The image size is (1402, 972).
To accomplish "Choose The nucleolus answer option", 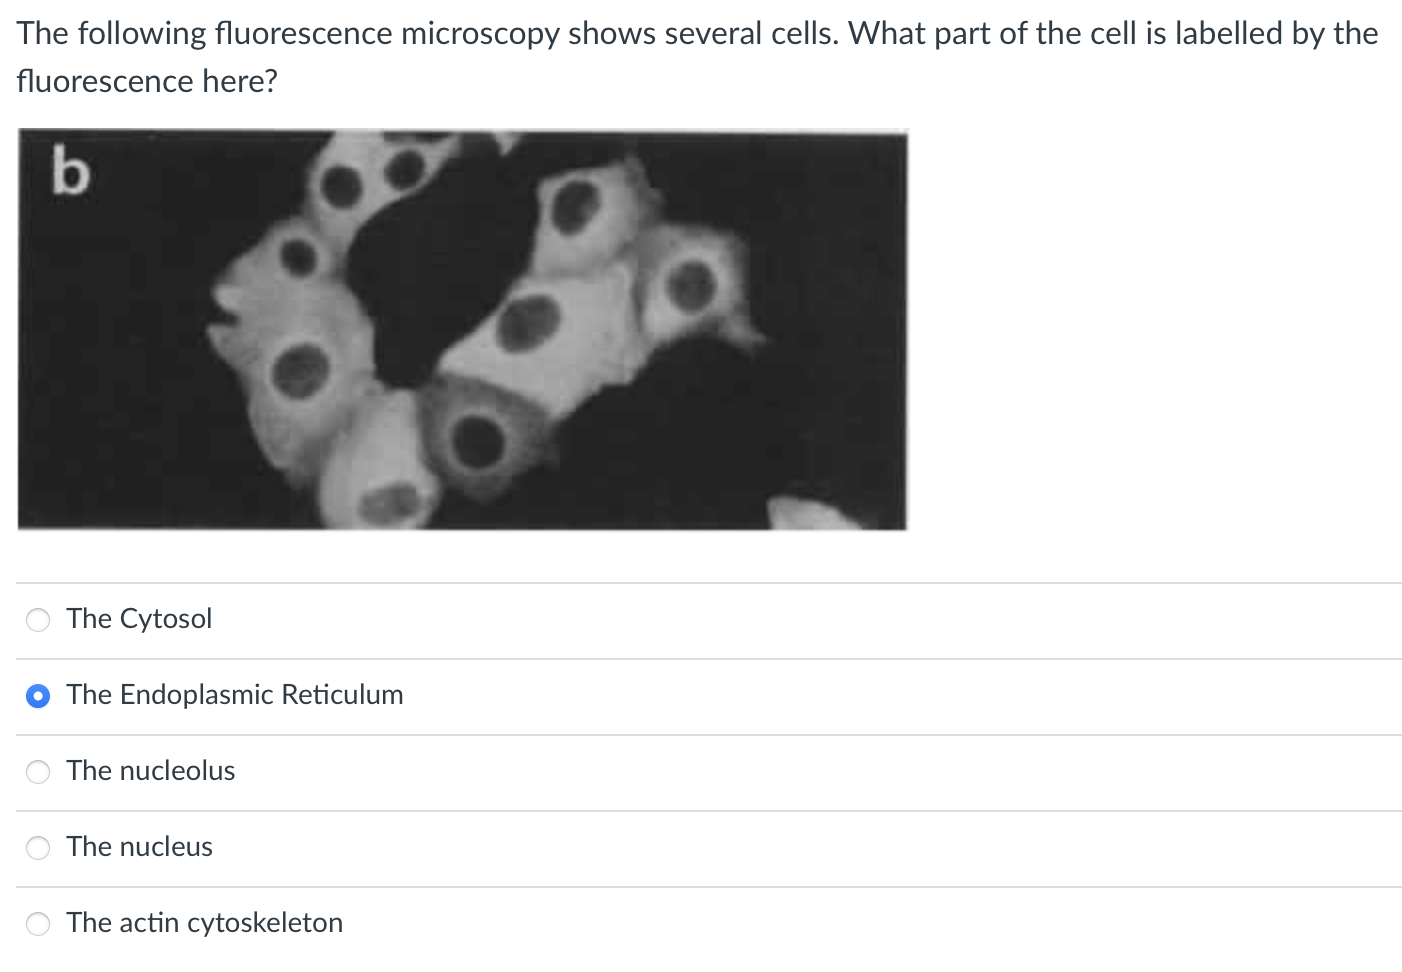I will click(38, 772).
